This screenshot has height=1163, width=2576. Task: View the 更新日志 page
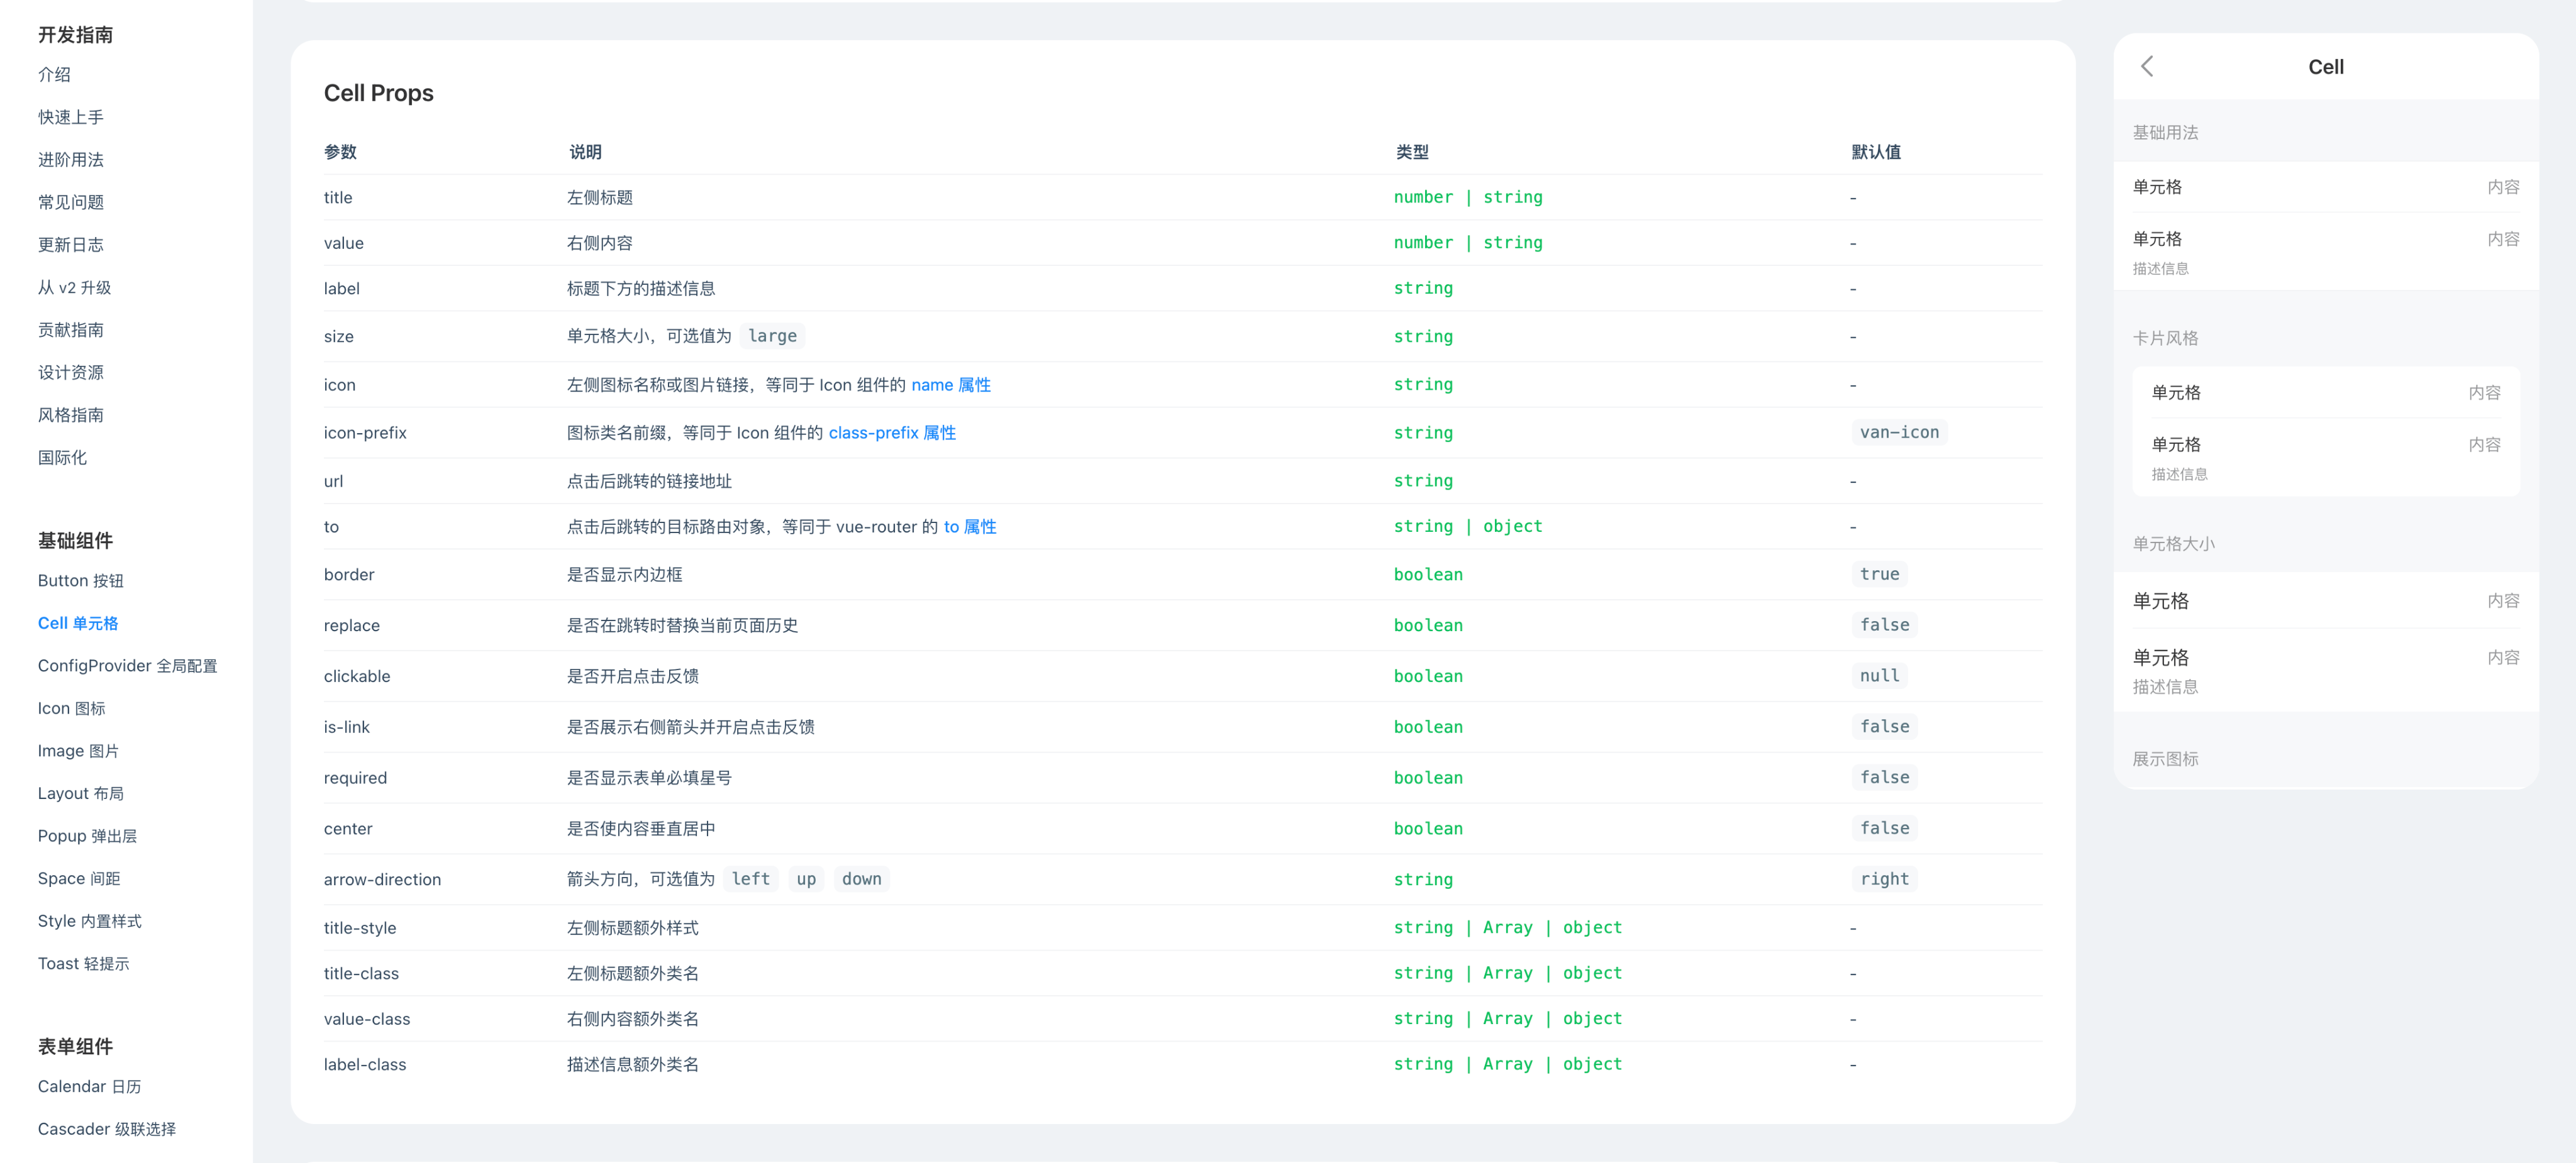(x=70, y=245)
